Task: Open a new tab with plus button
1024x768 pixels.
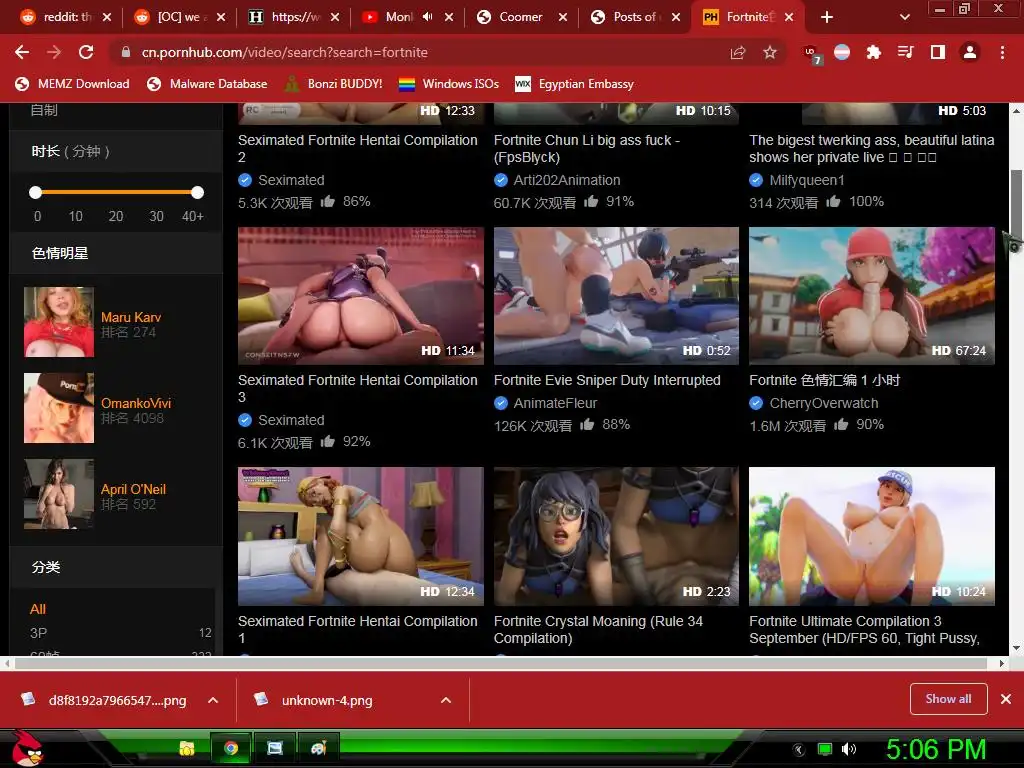Action: click(x=827, y=17)
